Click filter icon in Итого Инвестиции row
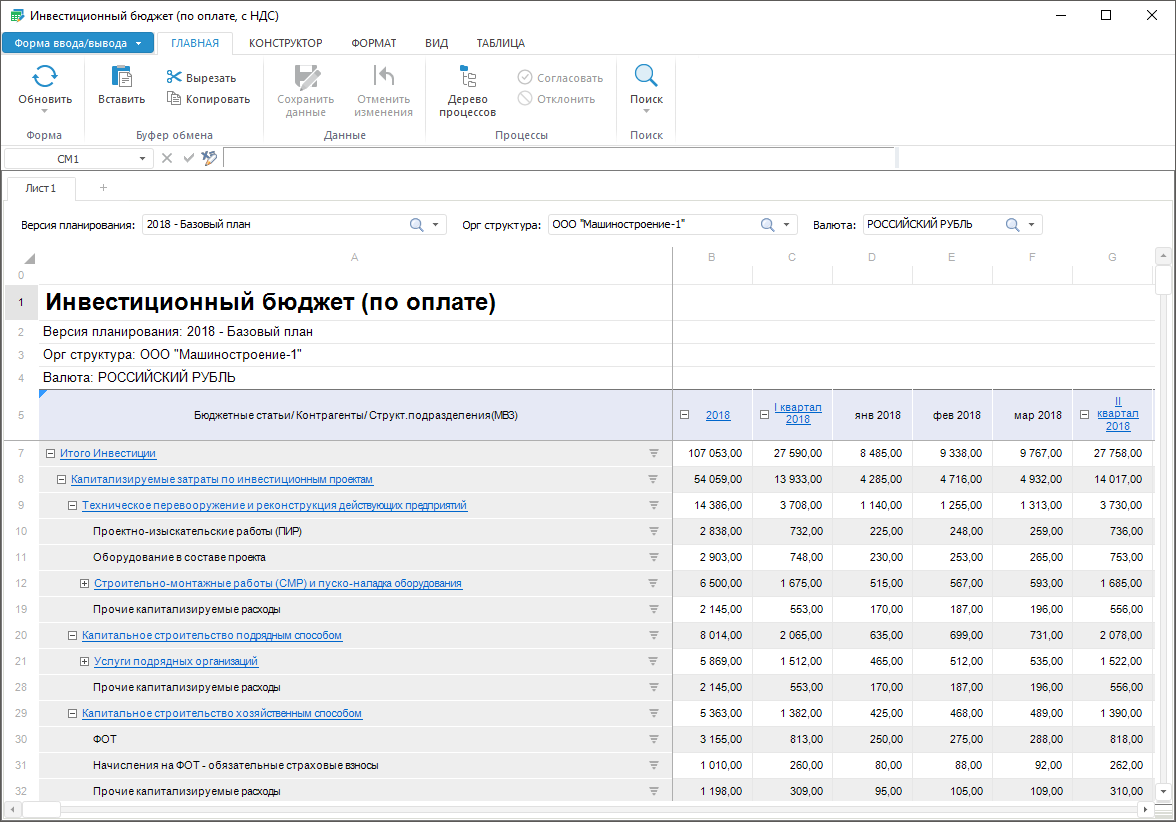 (654, 453)
